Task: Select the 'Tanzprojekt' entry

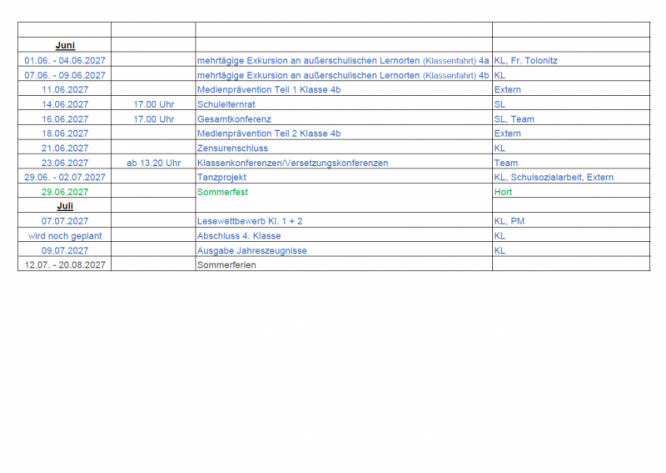Action: click(222, 177)
